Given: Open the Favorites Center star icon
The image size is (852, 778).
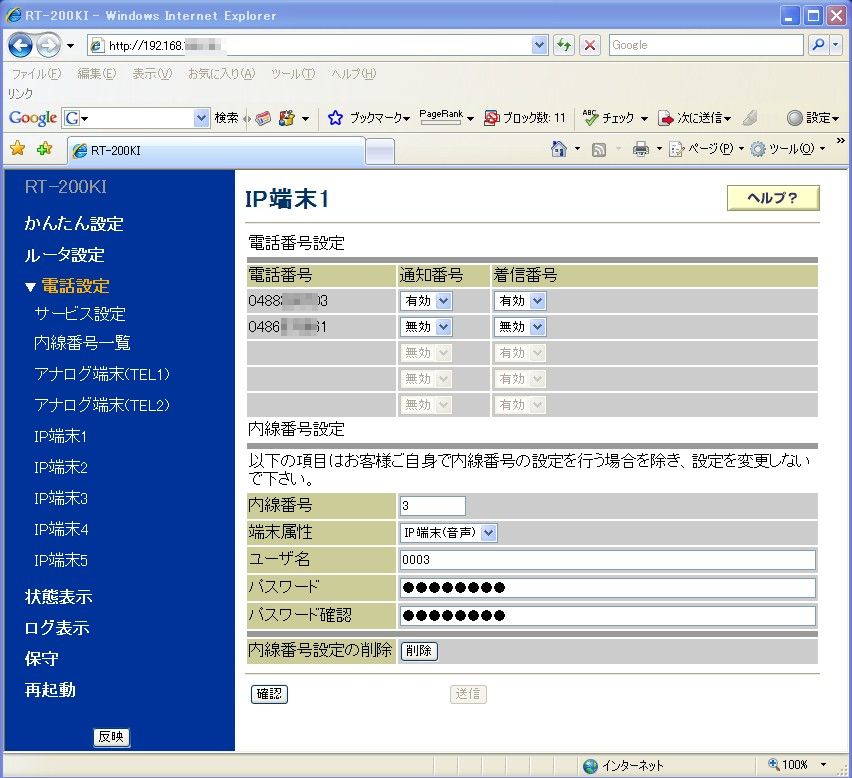Looking at the screenshot, I should coord(19,147).
